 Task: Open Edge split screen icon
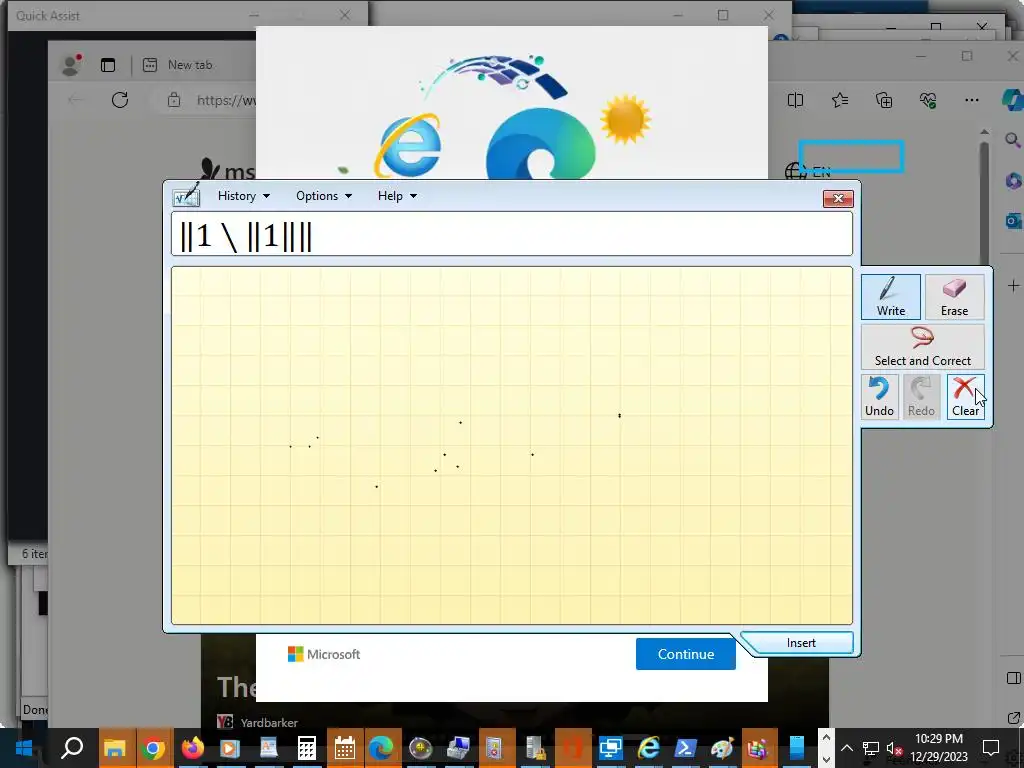click(x=795, y=100)
